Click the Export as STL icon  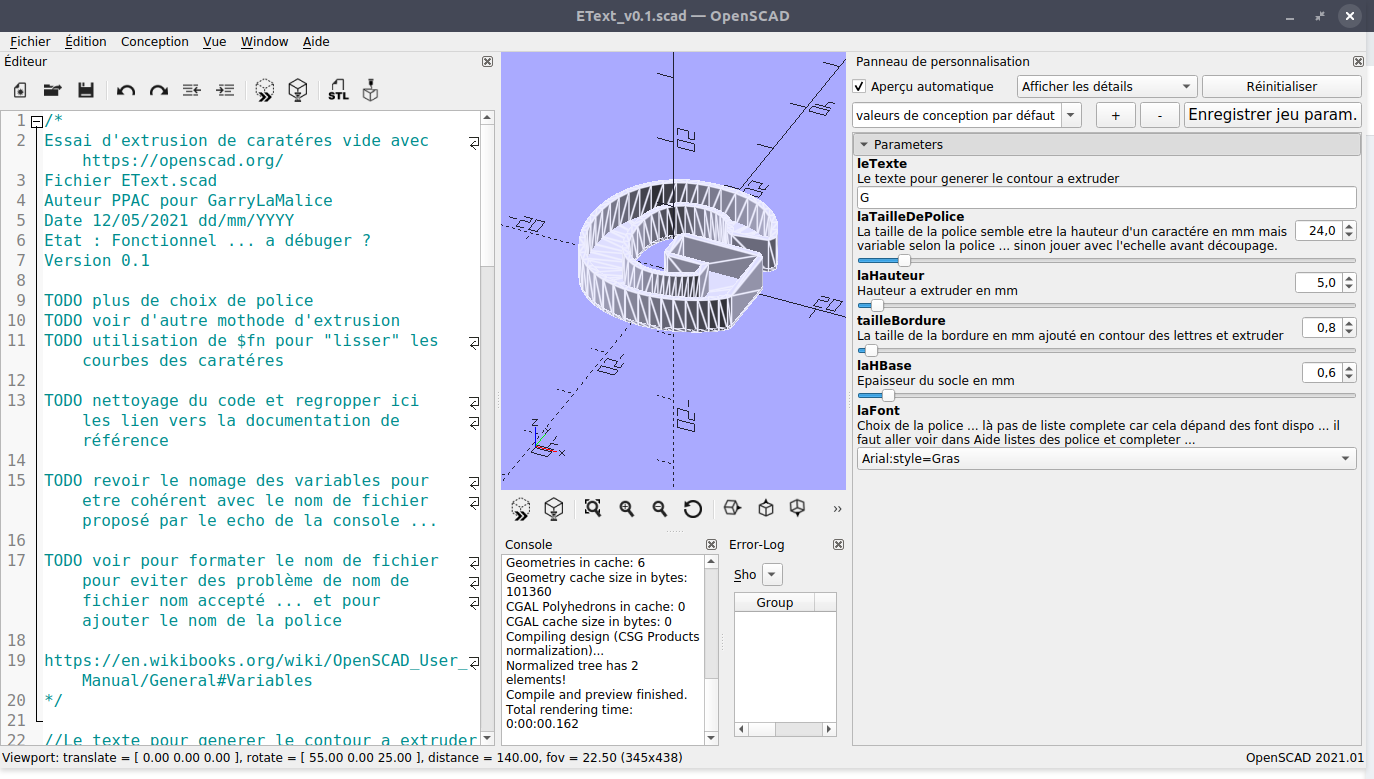(x=338, y=91)
